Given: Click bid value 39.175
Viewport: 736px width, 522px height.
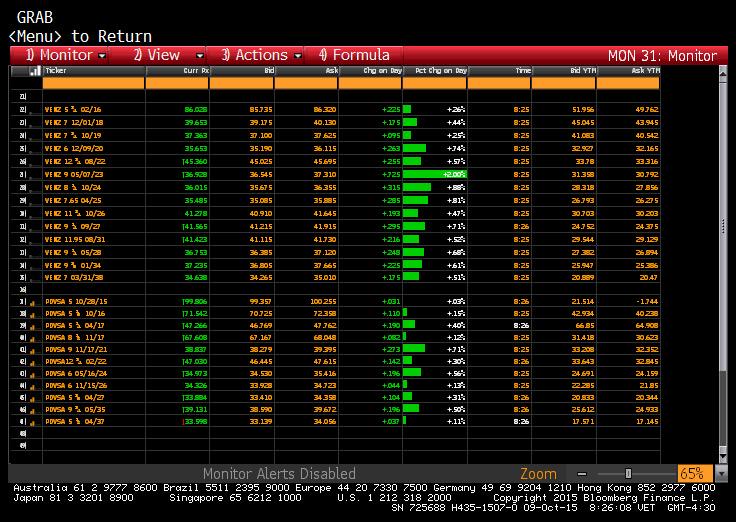Looking at the screenshot, I should pos(261,123).
